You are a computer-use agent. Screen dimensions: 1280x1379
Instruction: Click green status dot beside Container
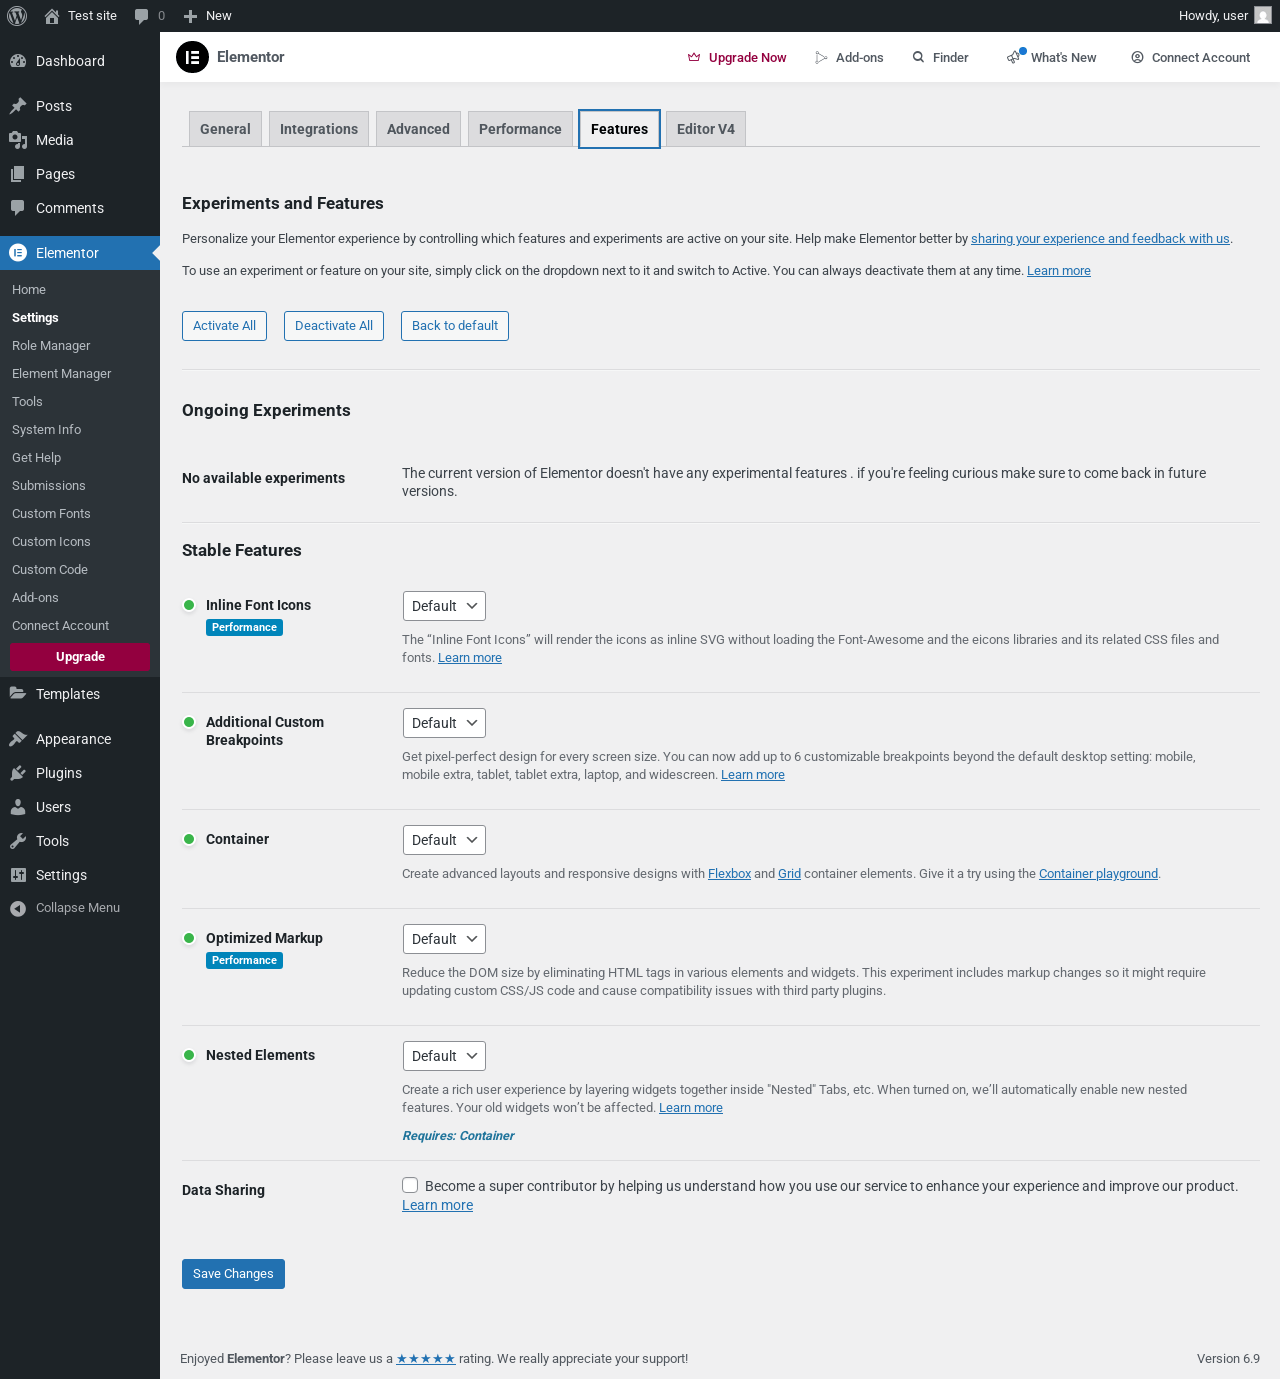tap(189, 839)
